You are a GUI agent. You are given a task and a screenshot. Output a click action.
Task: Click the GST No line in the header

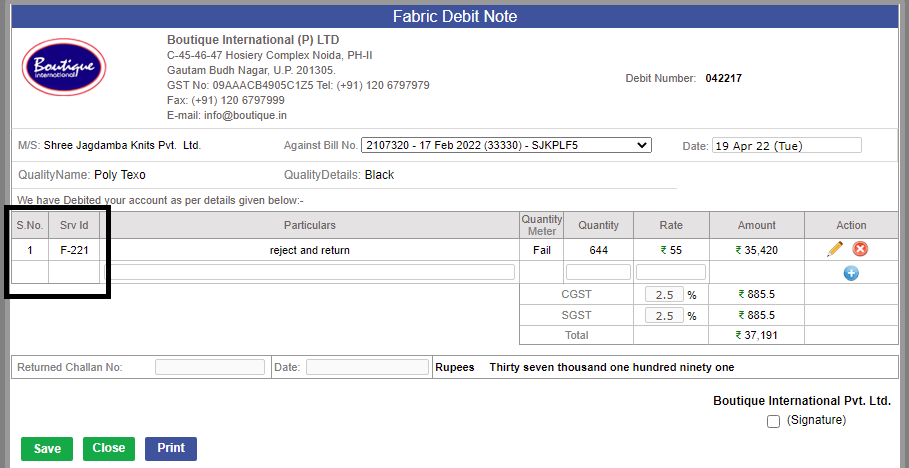click(x=298, y=85)
